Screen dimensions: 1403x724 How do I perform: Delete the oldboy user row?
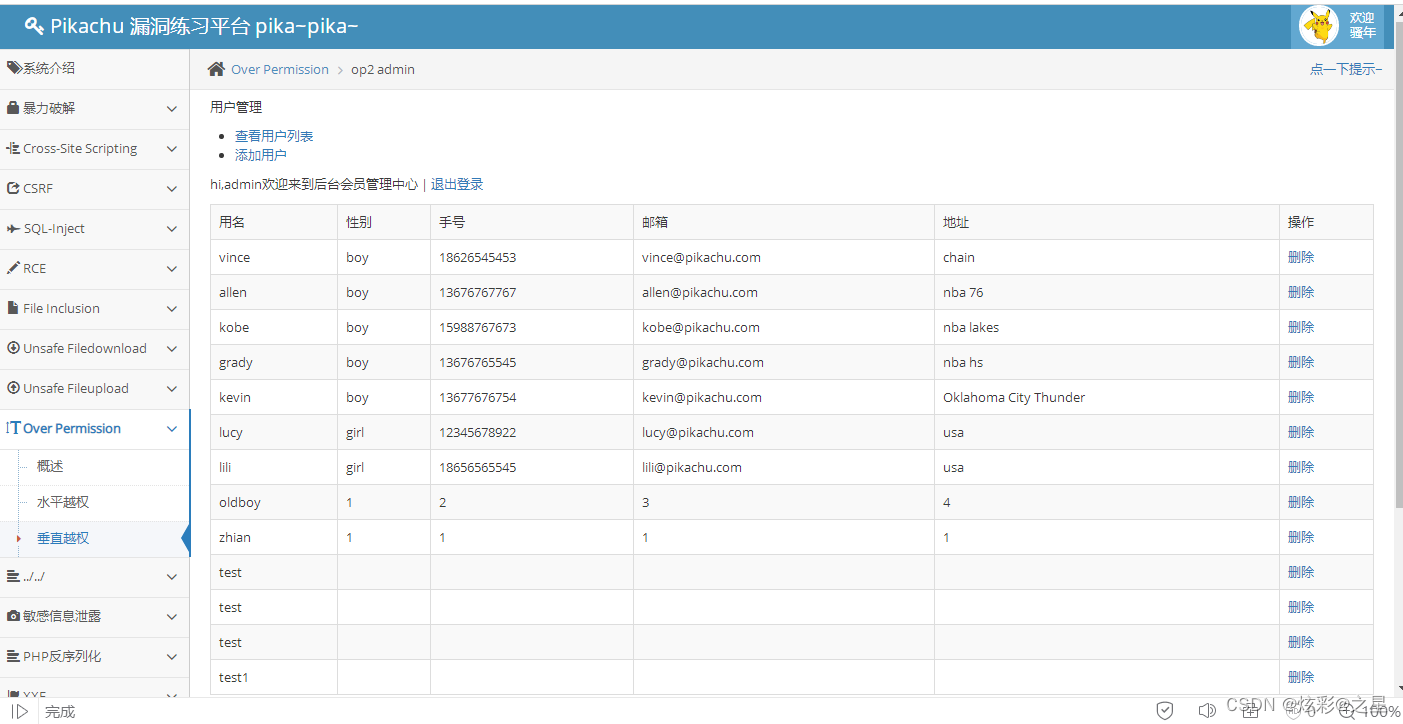pos(1301,502)
